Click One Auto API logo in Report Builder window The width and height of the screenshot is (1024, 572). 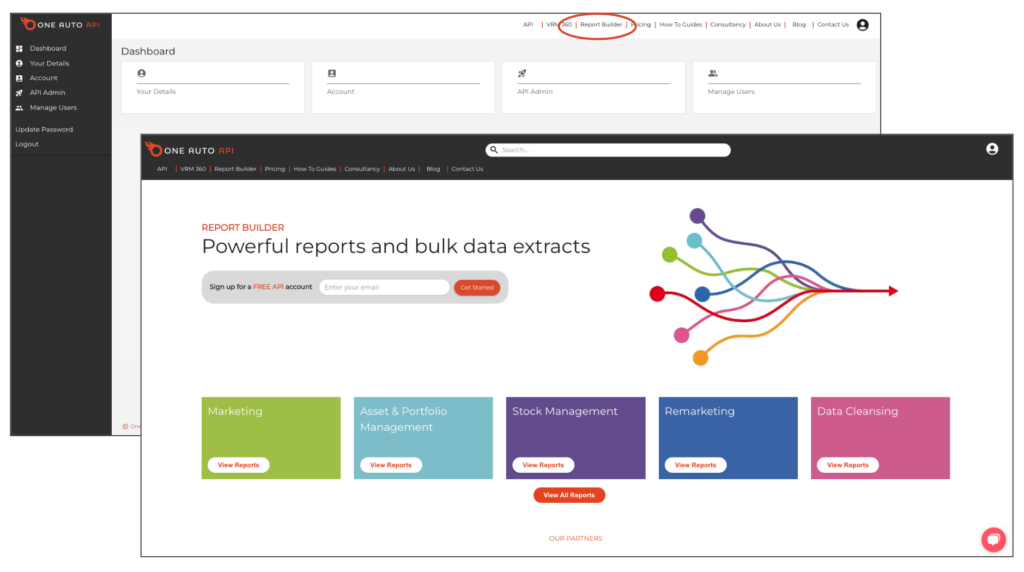point(189,150)
